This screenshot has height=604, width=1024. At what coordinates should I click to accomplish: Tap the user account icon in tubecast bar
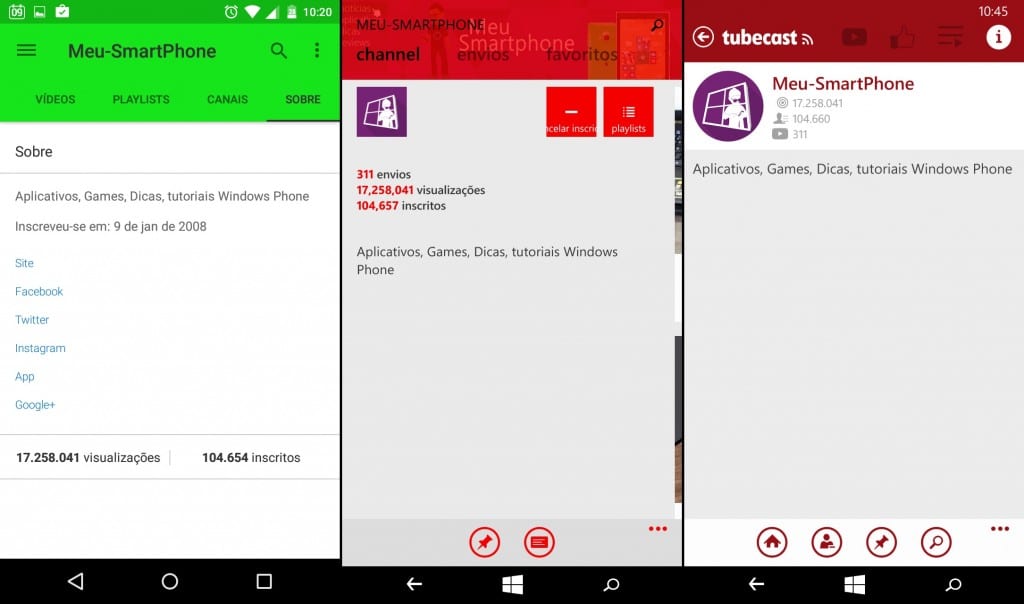[827, 542]
